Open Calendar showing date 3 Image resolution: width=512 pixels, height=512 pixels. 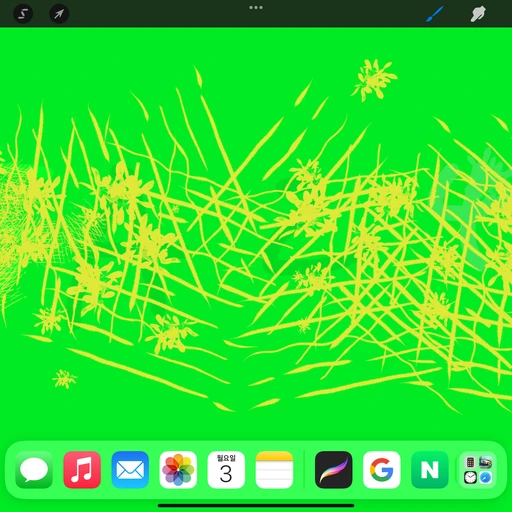[x=226, y=470]
